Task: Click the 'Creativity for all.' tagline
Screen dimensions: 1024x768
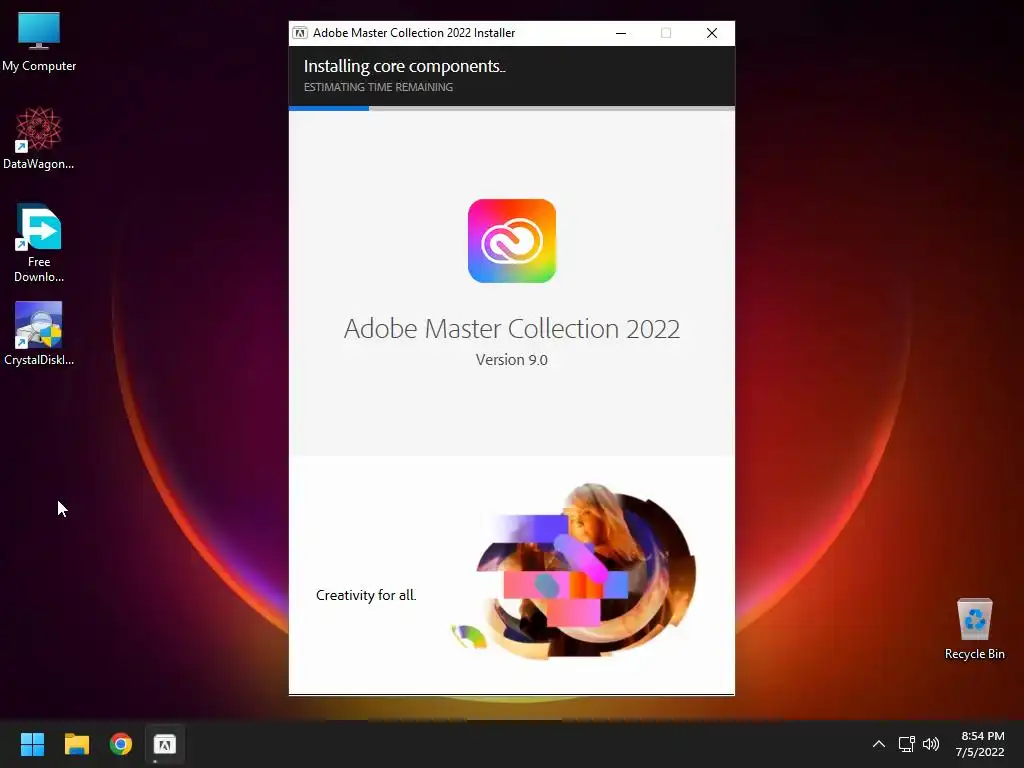Action: click(x=366, y=595)
